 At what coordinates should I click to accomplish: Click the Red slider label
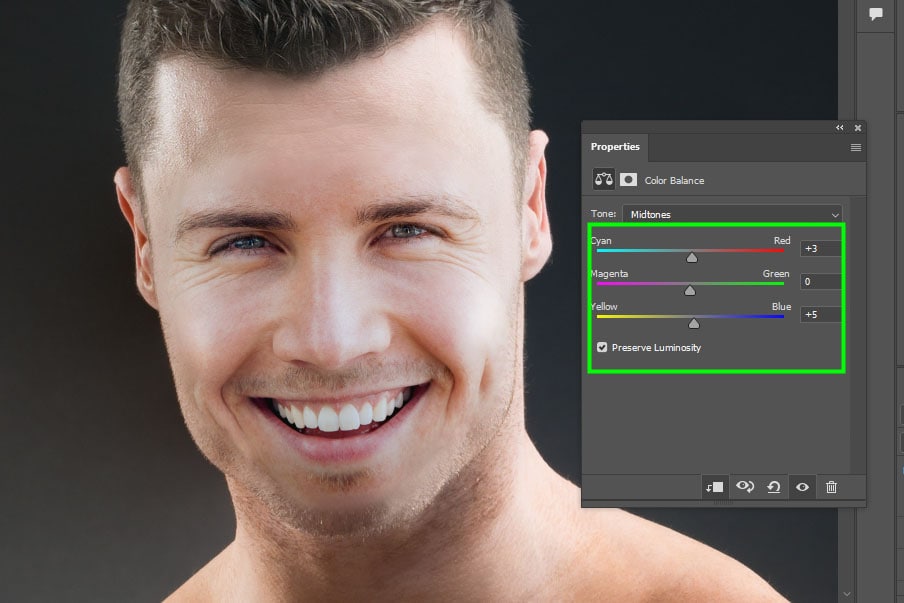pyautogui.click(x=782, y=240)
